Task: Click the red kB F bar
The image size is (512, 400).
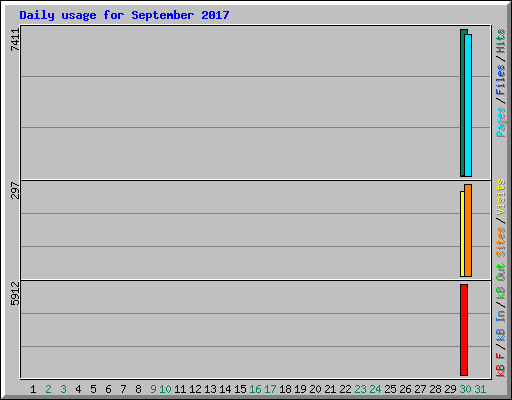Action: pyautogui.click(x=464, y=330)
